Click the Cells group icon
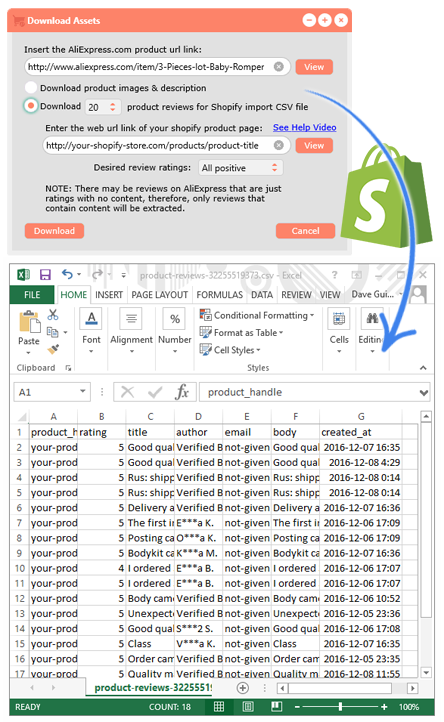This screenshot has height=722, width=444. point(339,319)
